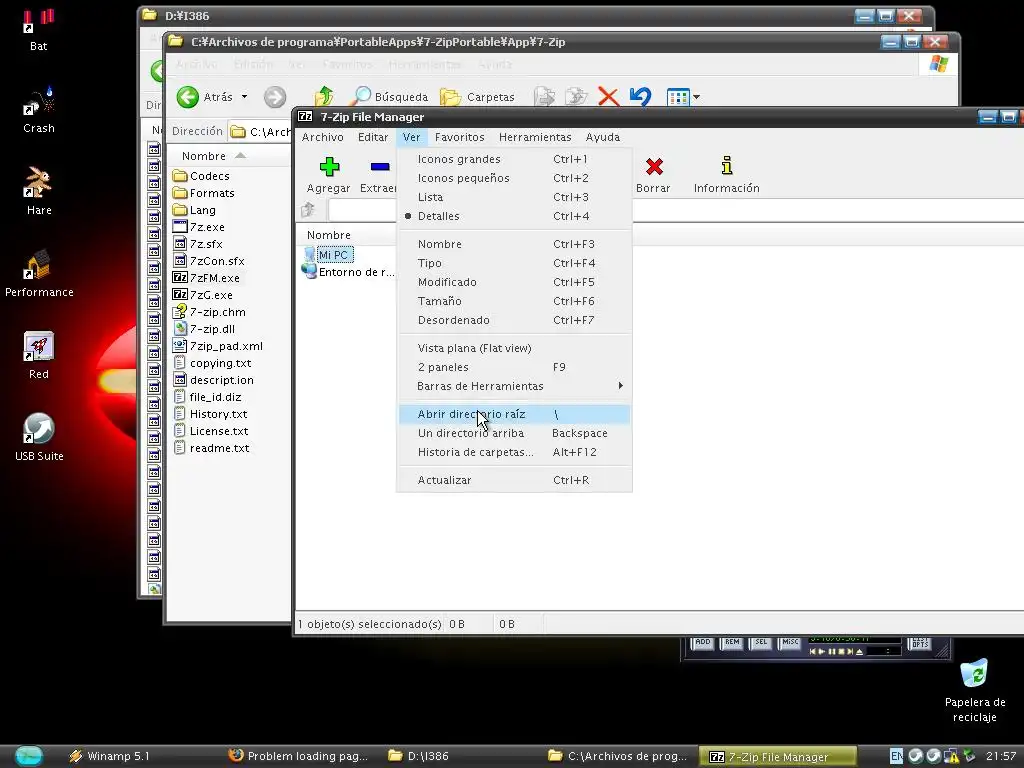Screen dimensions: 1024x768
Task: Open Explorer views dropdown arrow
Action: click(x=696, y=97)
